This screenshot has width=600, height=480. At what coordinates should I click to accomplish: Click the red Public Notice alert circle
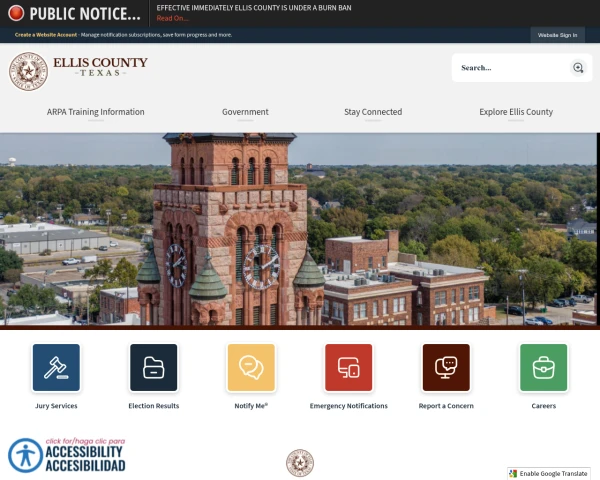tap(16, 13)
